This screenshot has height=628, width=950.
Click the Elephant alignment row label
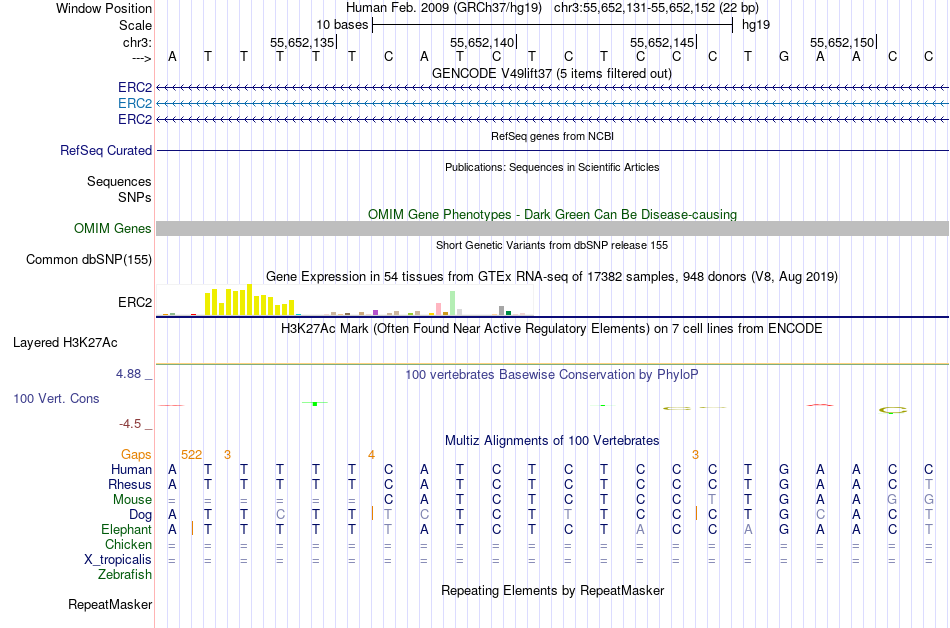click(126, 529)
